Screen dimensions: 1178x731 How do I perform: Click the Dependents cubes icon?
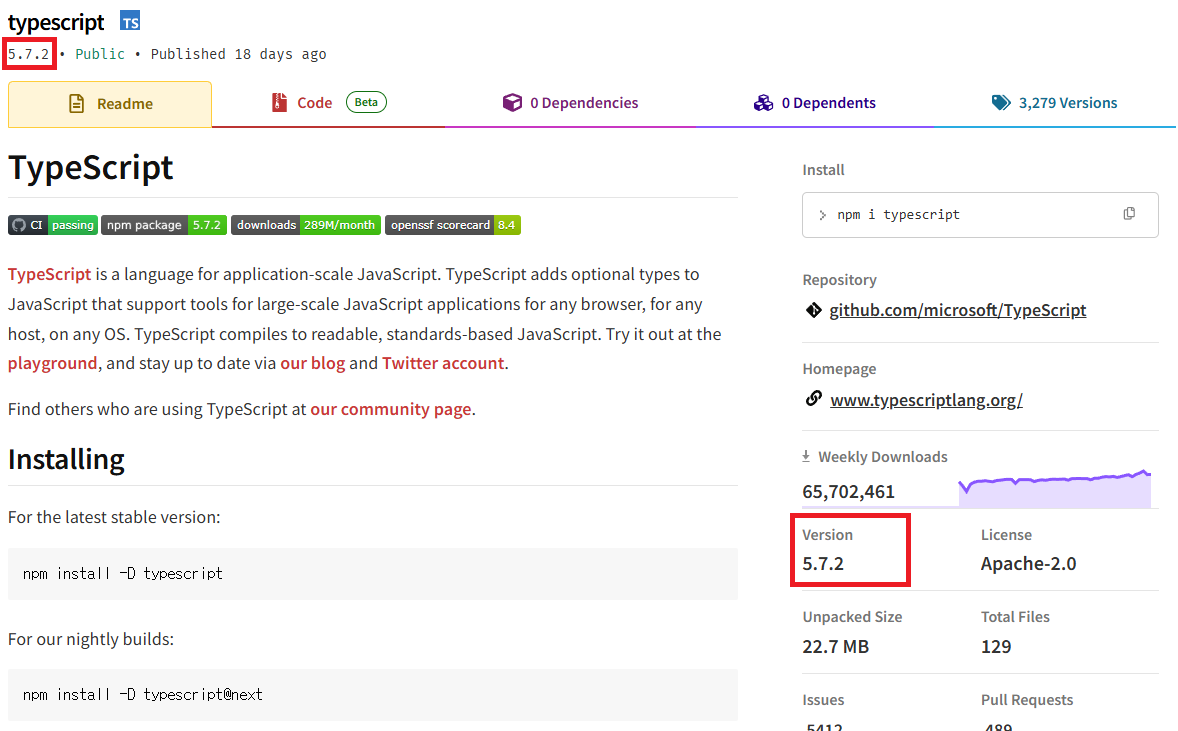point(763,103)
